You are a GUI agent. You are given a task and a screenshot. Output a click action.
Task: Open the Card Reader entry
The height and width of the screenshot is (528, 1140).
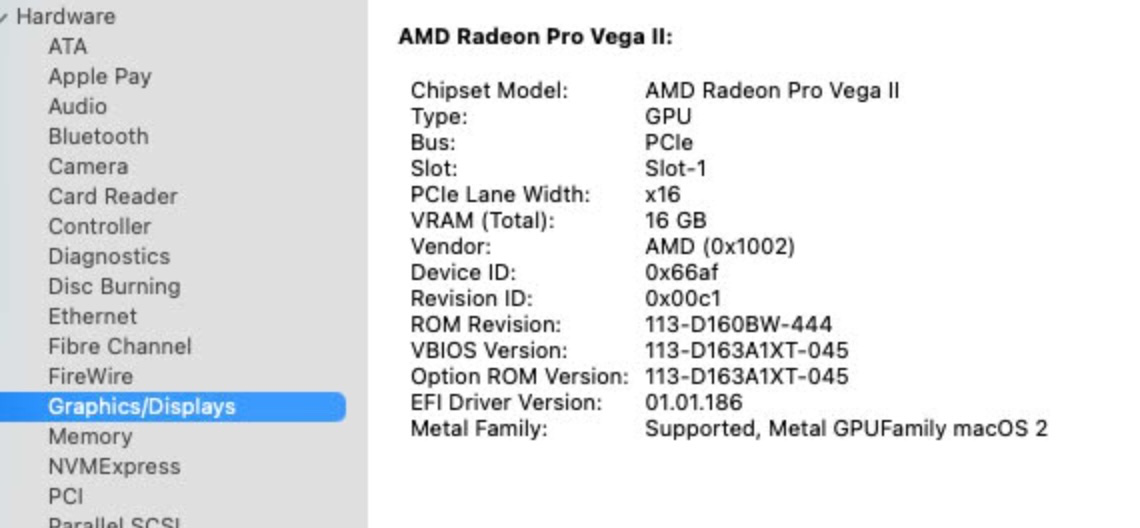click(112, 197)
